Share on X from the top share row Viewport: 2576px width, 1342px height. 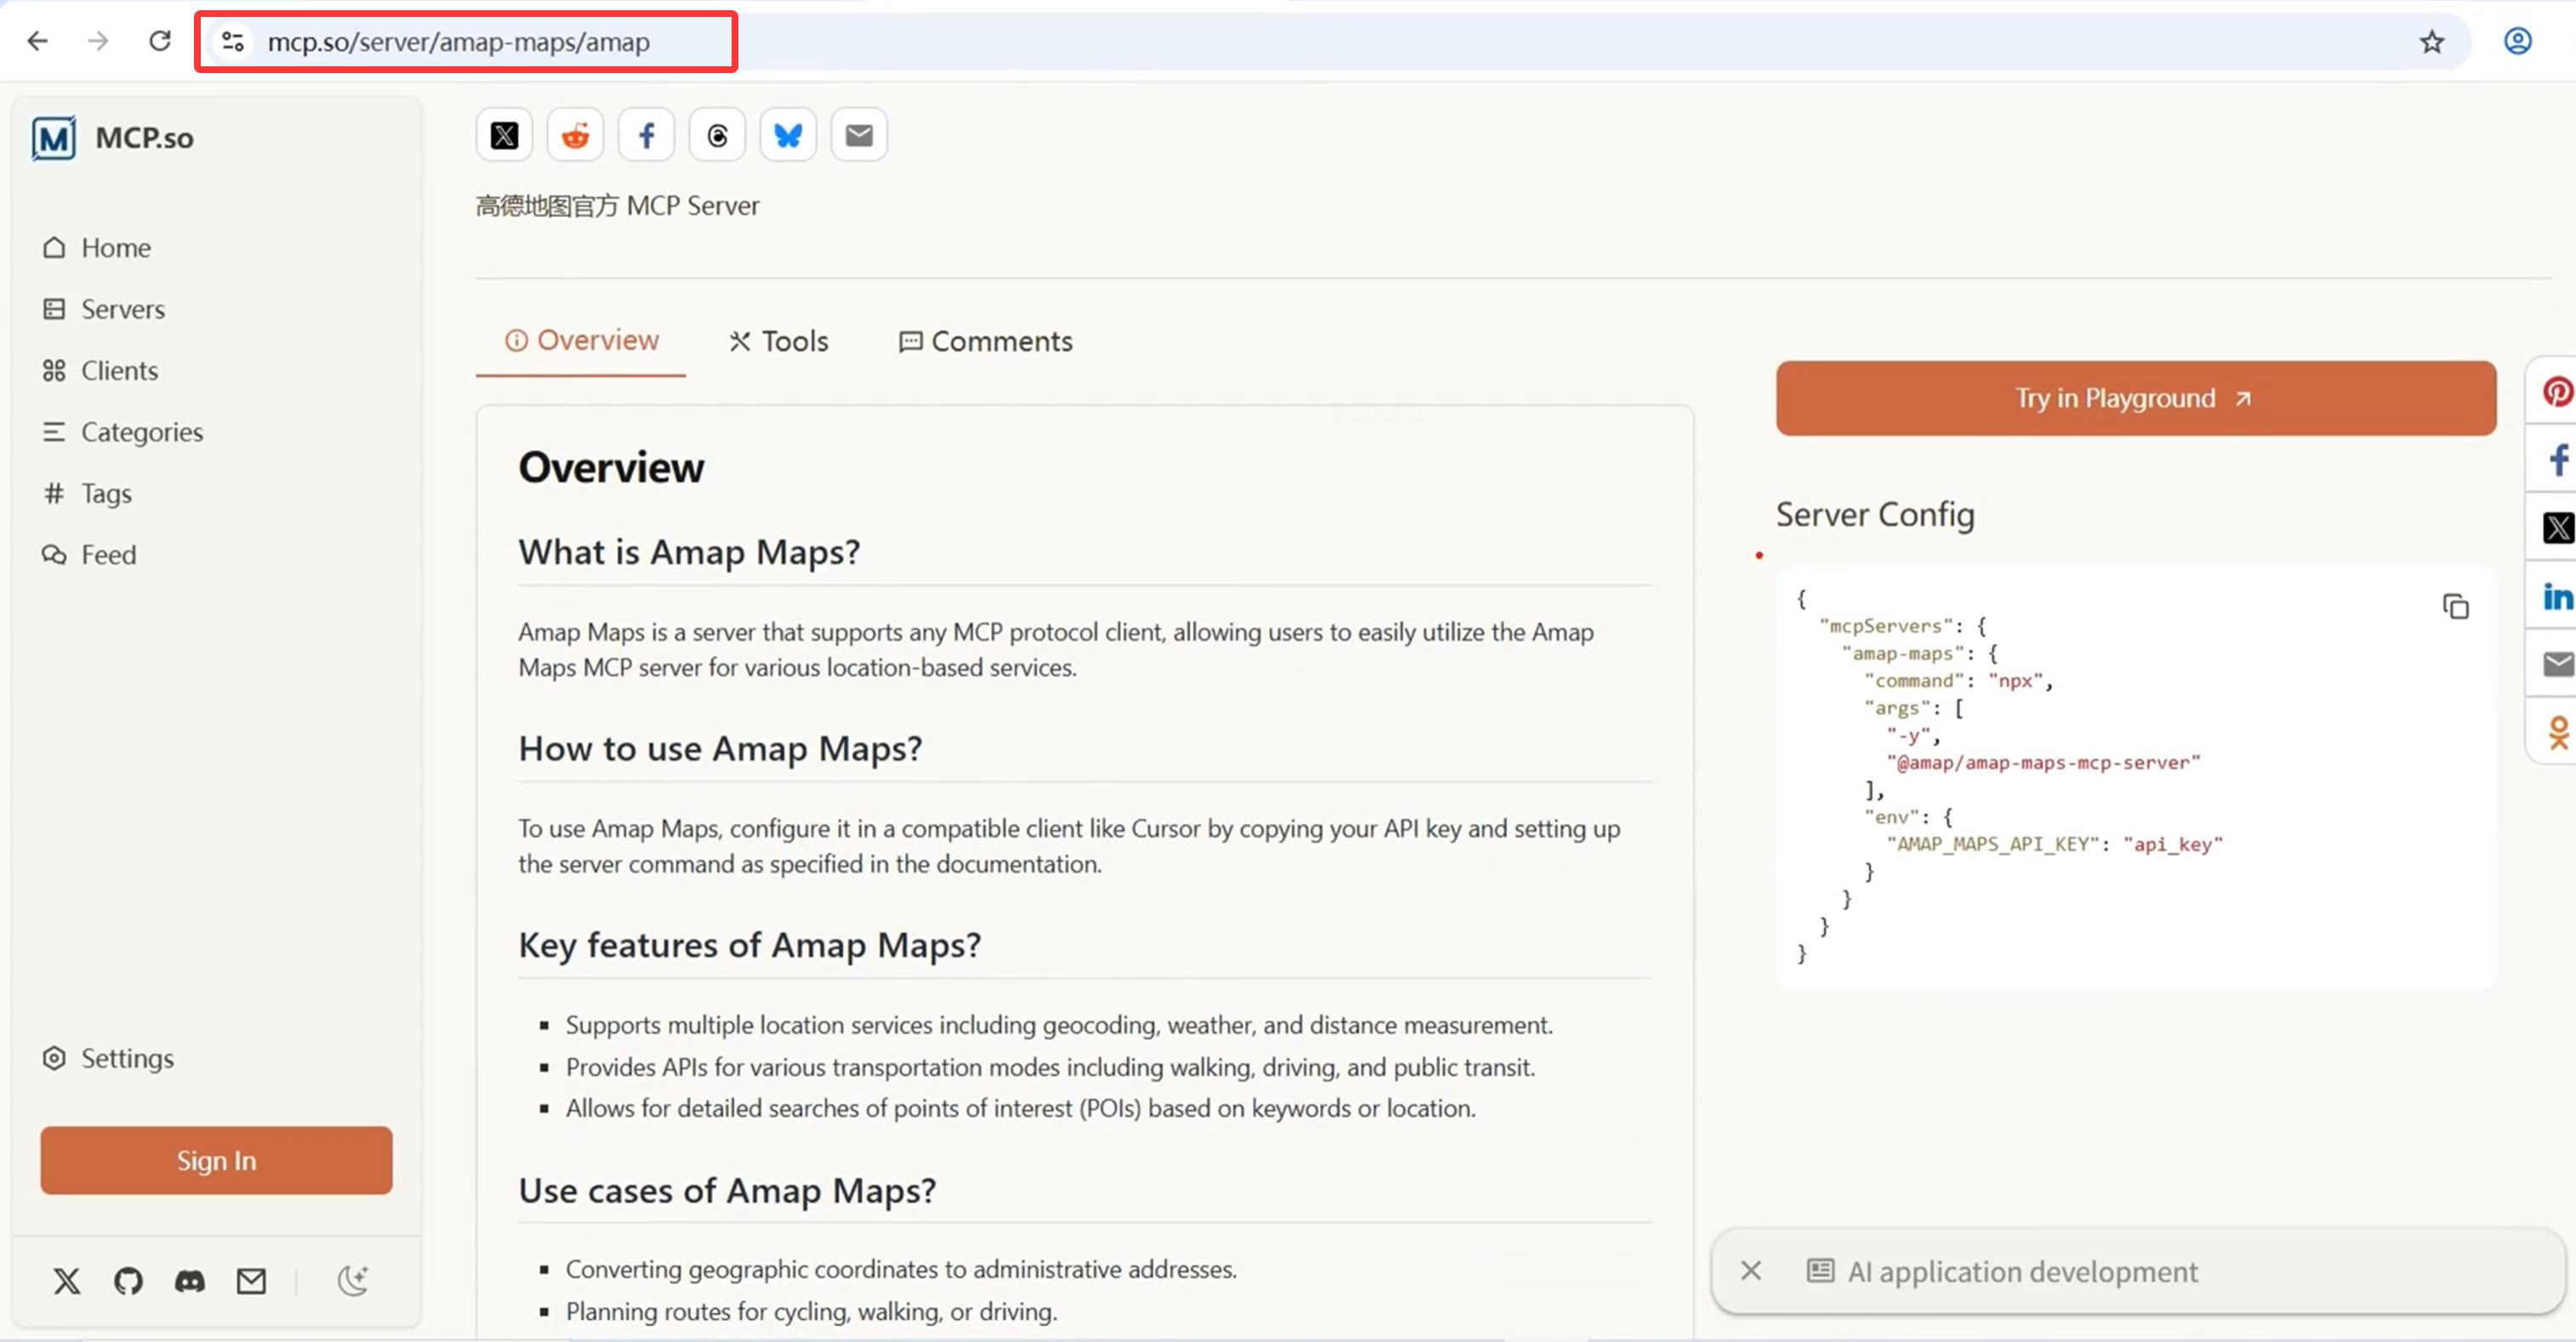click(x=504, y=135)
